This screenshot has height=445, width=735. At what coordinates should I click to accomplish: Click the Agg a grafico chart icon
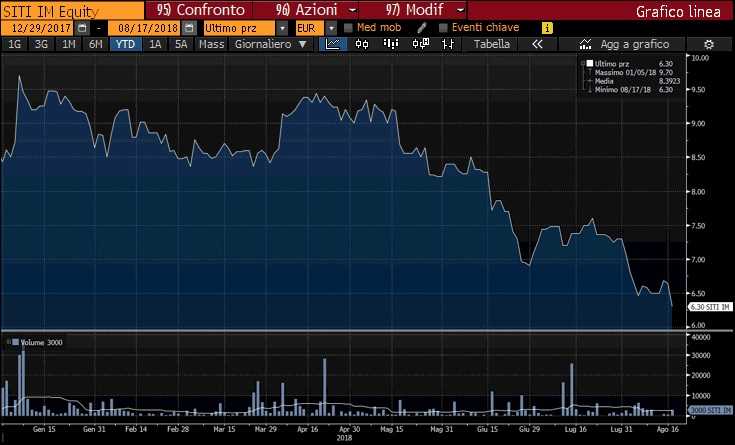pos(585,45)
